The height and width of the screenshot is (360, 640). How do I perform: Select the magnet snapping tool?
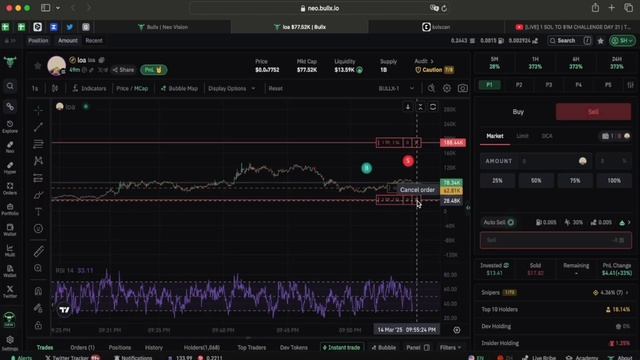38,291
